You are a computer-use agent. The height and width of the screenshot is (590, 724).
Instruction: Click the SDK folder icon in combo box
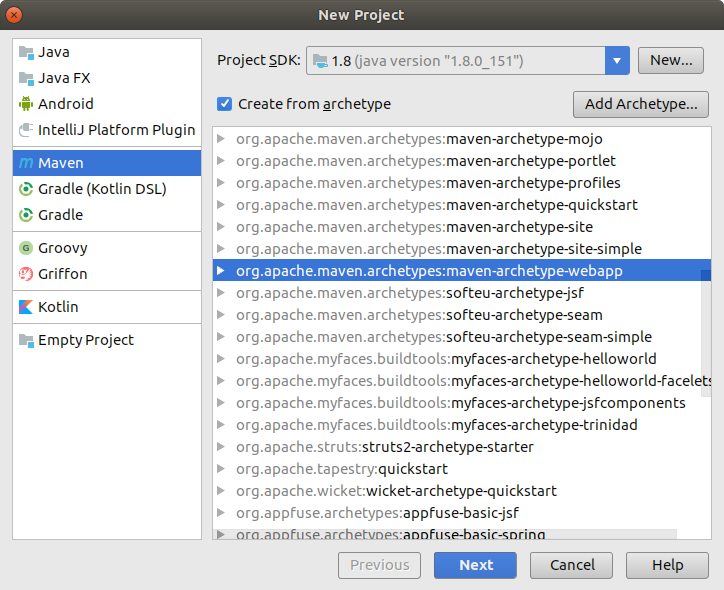[x=320, y=61]
